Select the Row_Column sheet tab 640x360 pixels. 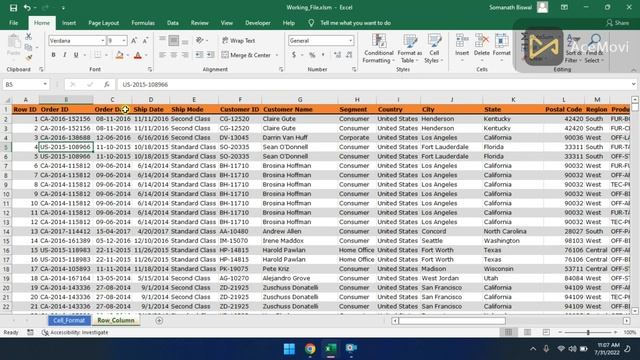tap(116, 320)
